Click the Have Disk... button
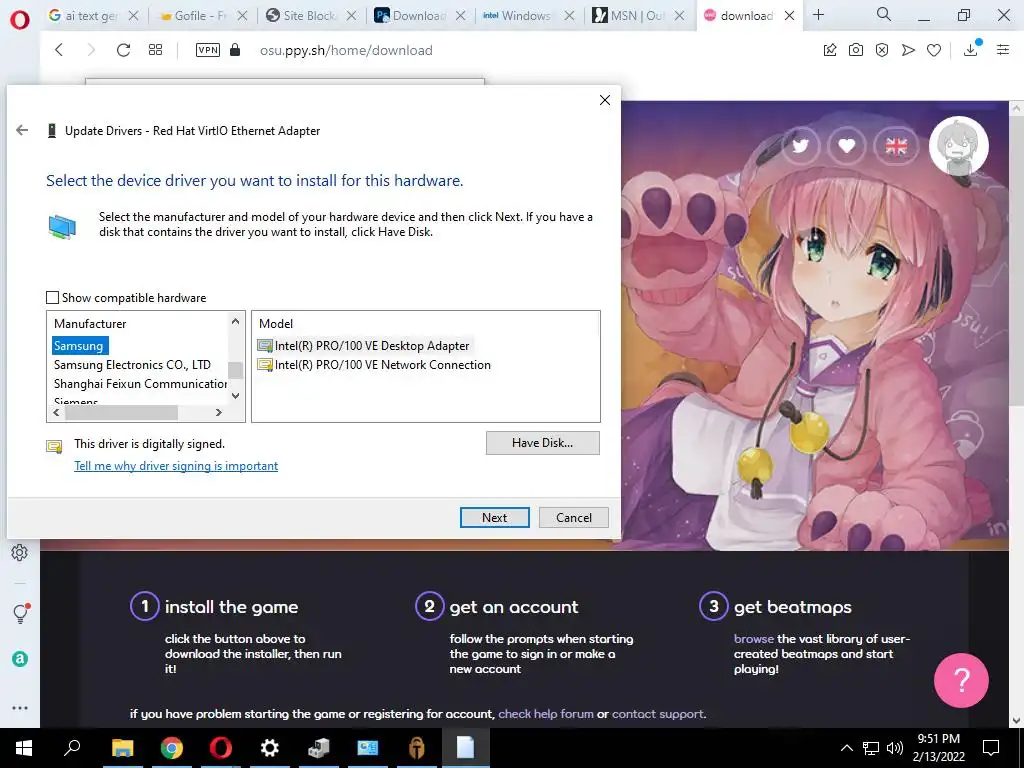 (543, 443)
